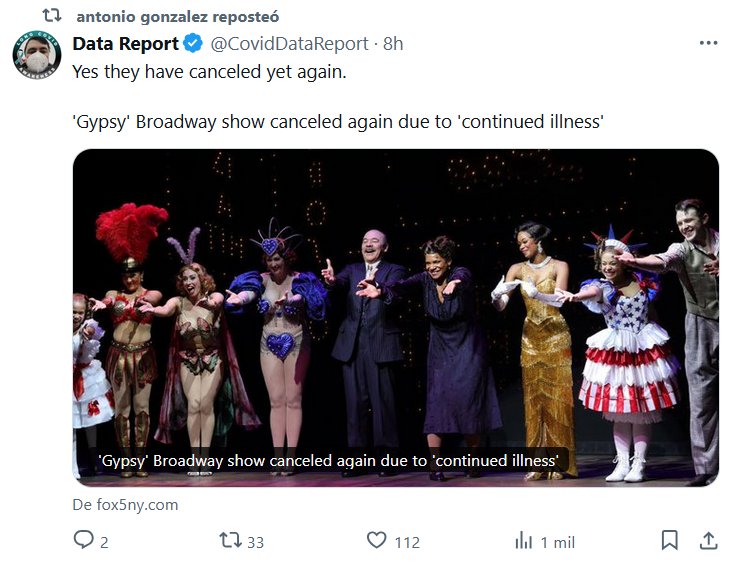This screenshot has height=566, width=740.
Task: Click the reply speech bubble icon
Action: (84, 541)
